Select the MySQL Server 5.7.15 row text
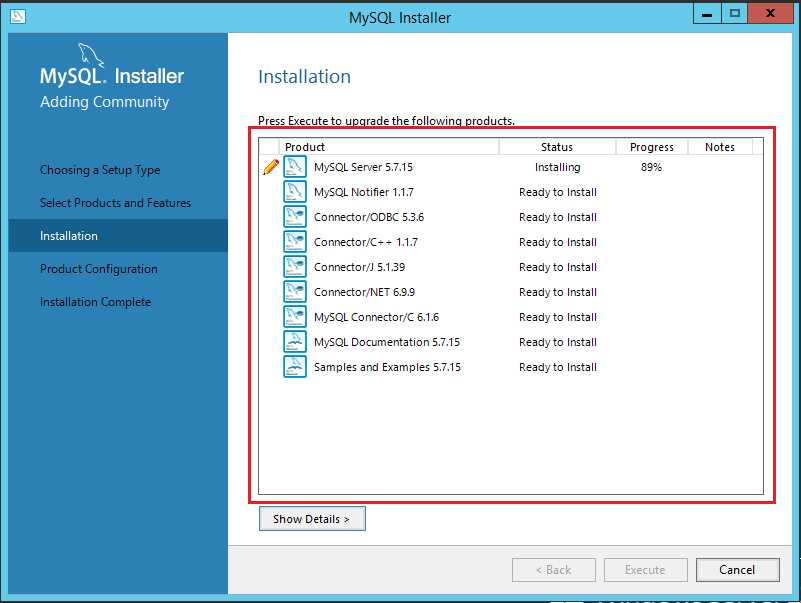The width and height of the screenshot is (801, 603). 363,167
